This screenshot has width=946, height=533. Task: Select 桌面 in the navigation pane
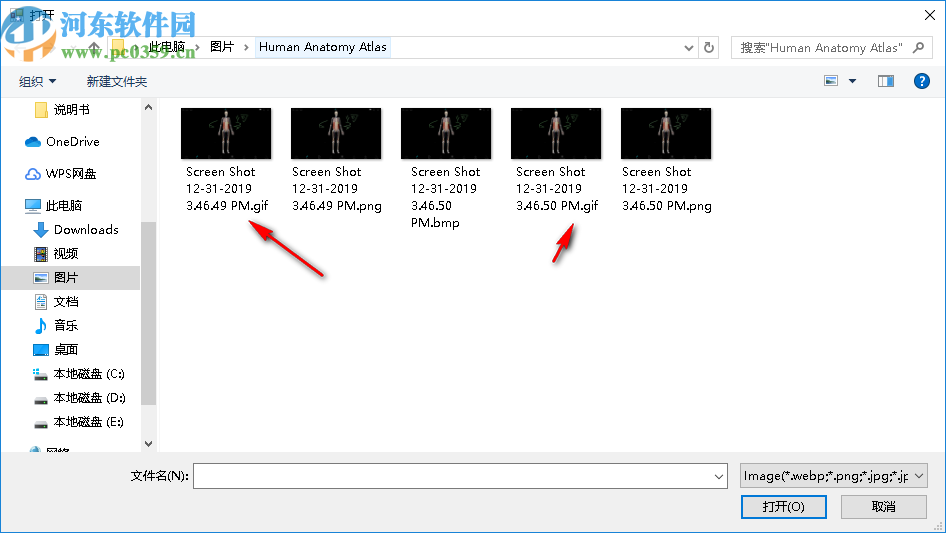[x=66, y=349]
